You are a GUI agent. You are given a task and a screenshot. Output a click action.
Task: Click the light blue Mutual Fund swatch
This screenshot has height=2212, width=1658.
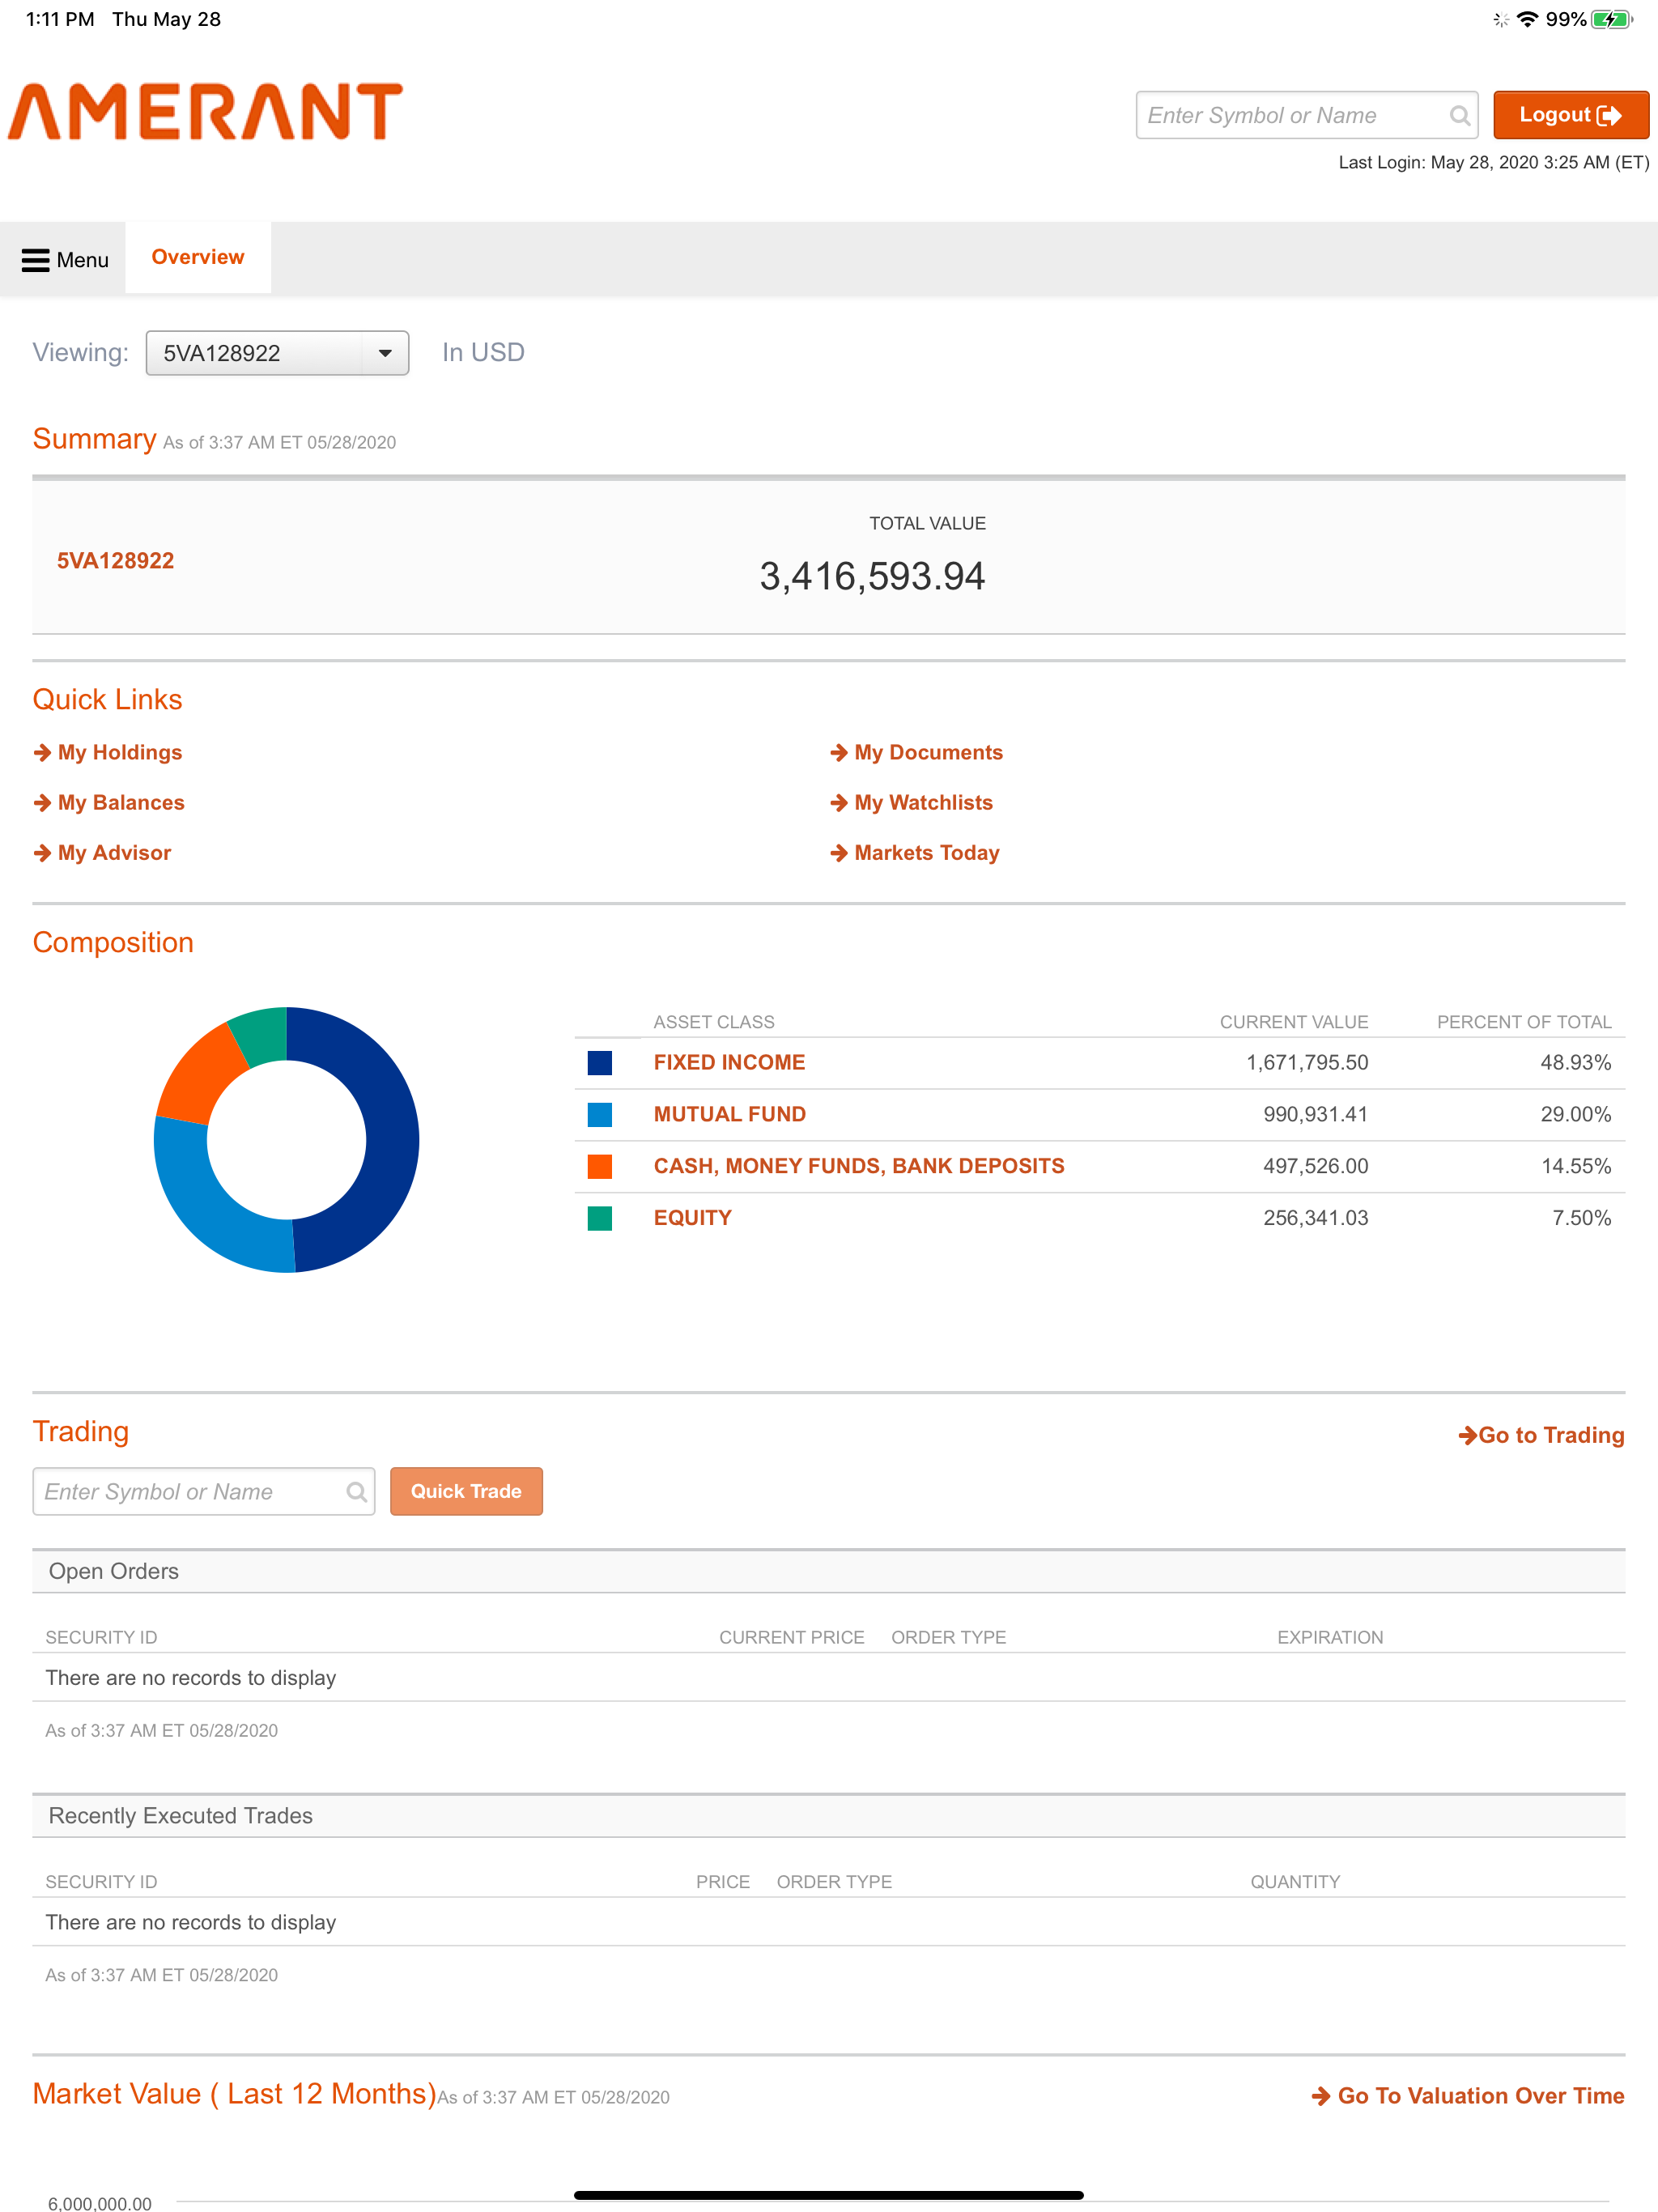(x=600, y=1115)
